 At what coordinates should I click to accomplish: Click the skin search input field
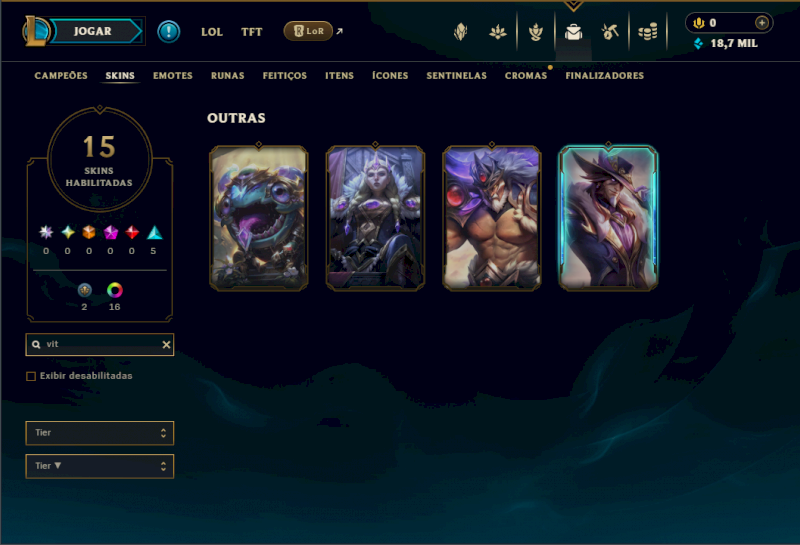pyautogui.click(x=99, y=344)
